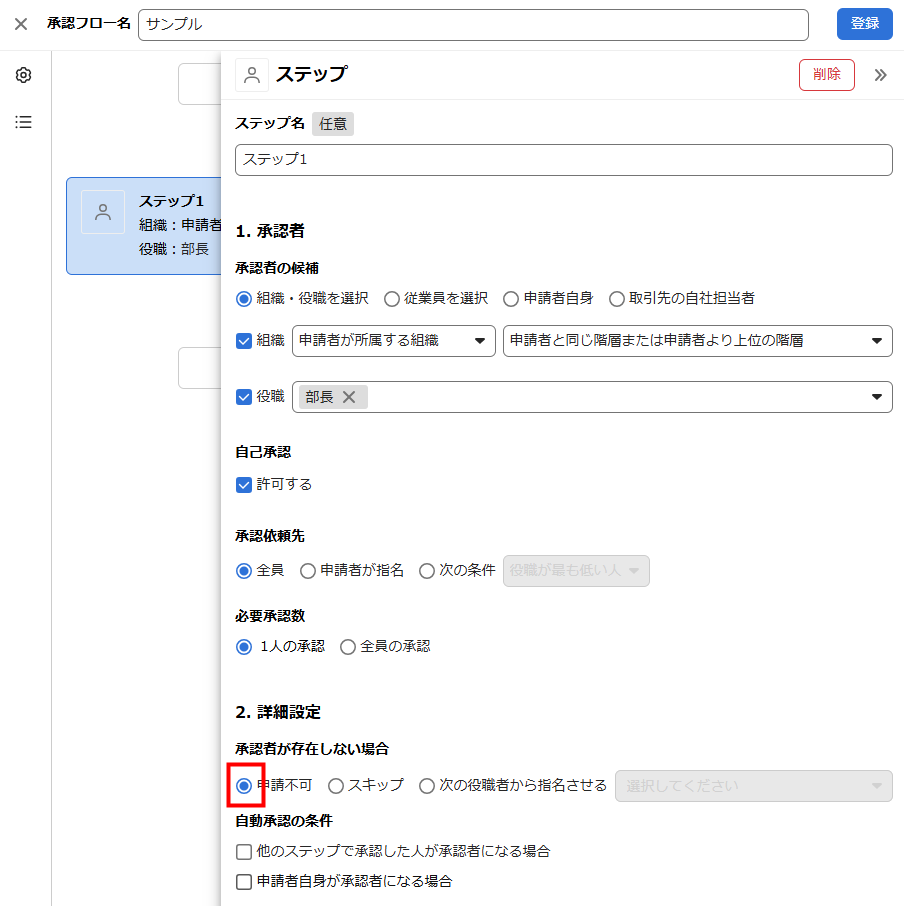Open settings via the gear icon
Image resolution: width=904 pixels, height=906 pixels.
click(23, 76)
